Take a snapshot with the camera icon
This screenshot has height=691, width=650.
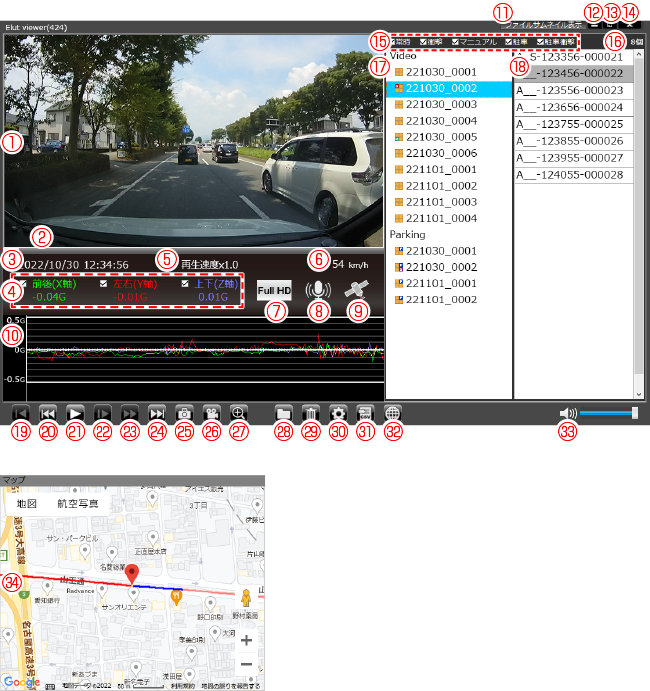point(184,413)
